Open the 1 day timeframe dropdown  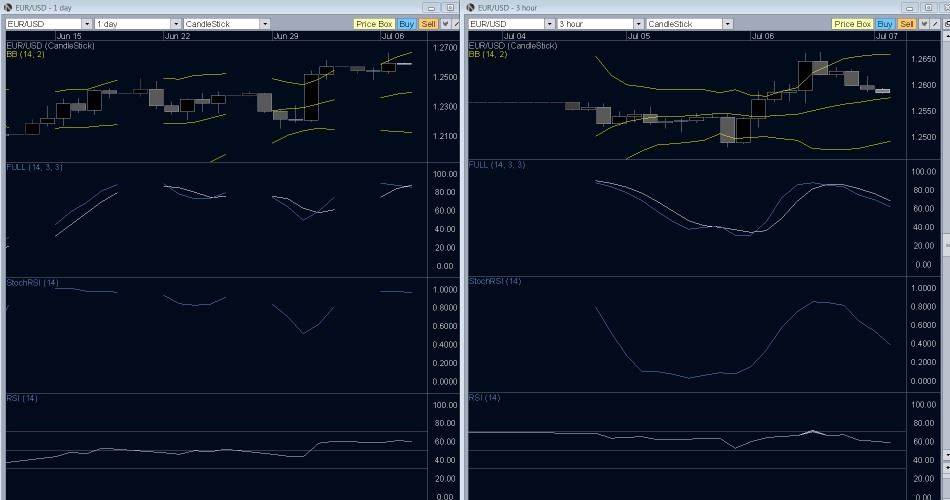[176, 24]
